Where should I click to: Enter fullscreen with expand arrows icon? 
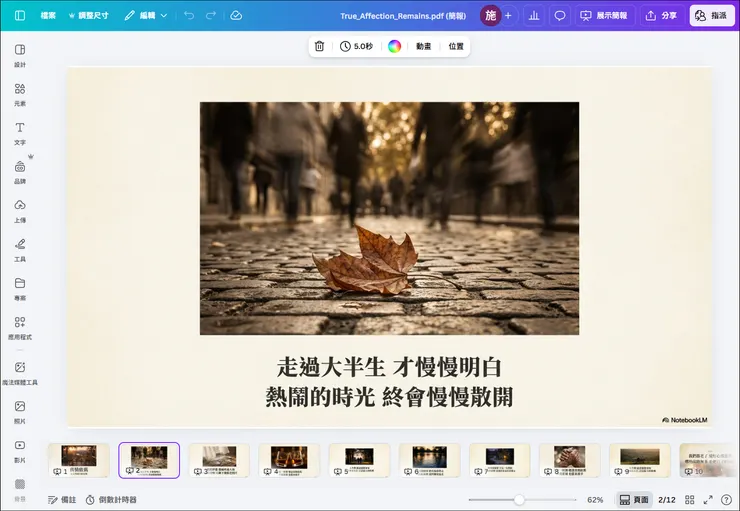coord(708,500)
